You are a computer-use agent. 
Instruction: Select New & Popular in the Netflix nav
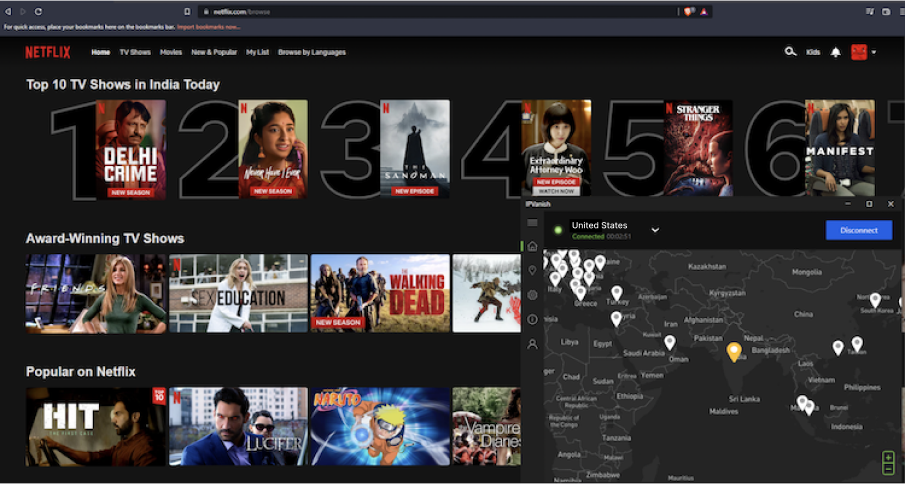click(214, 52)
